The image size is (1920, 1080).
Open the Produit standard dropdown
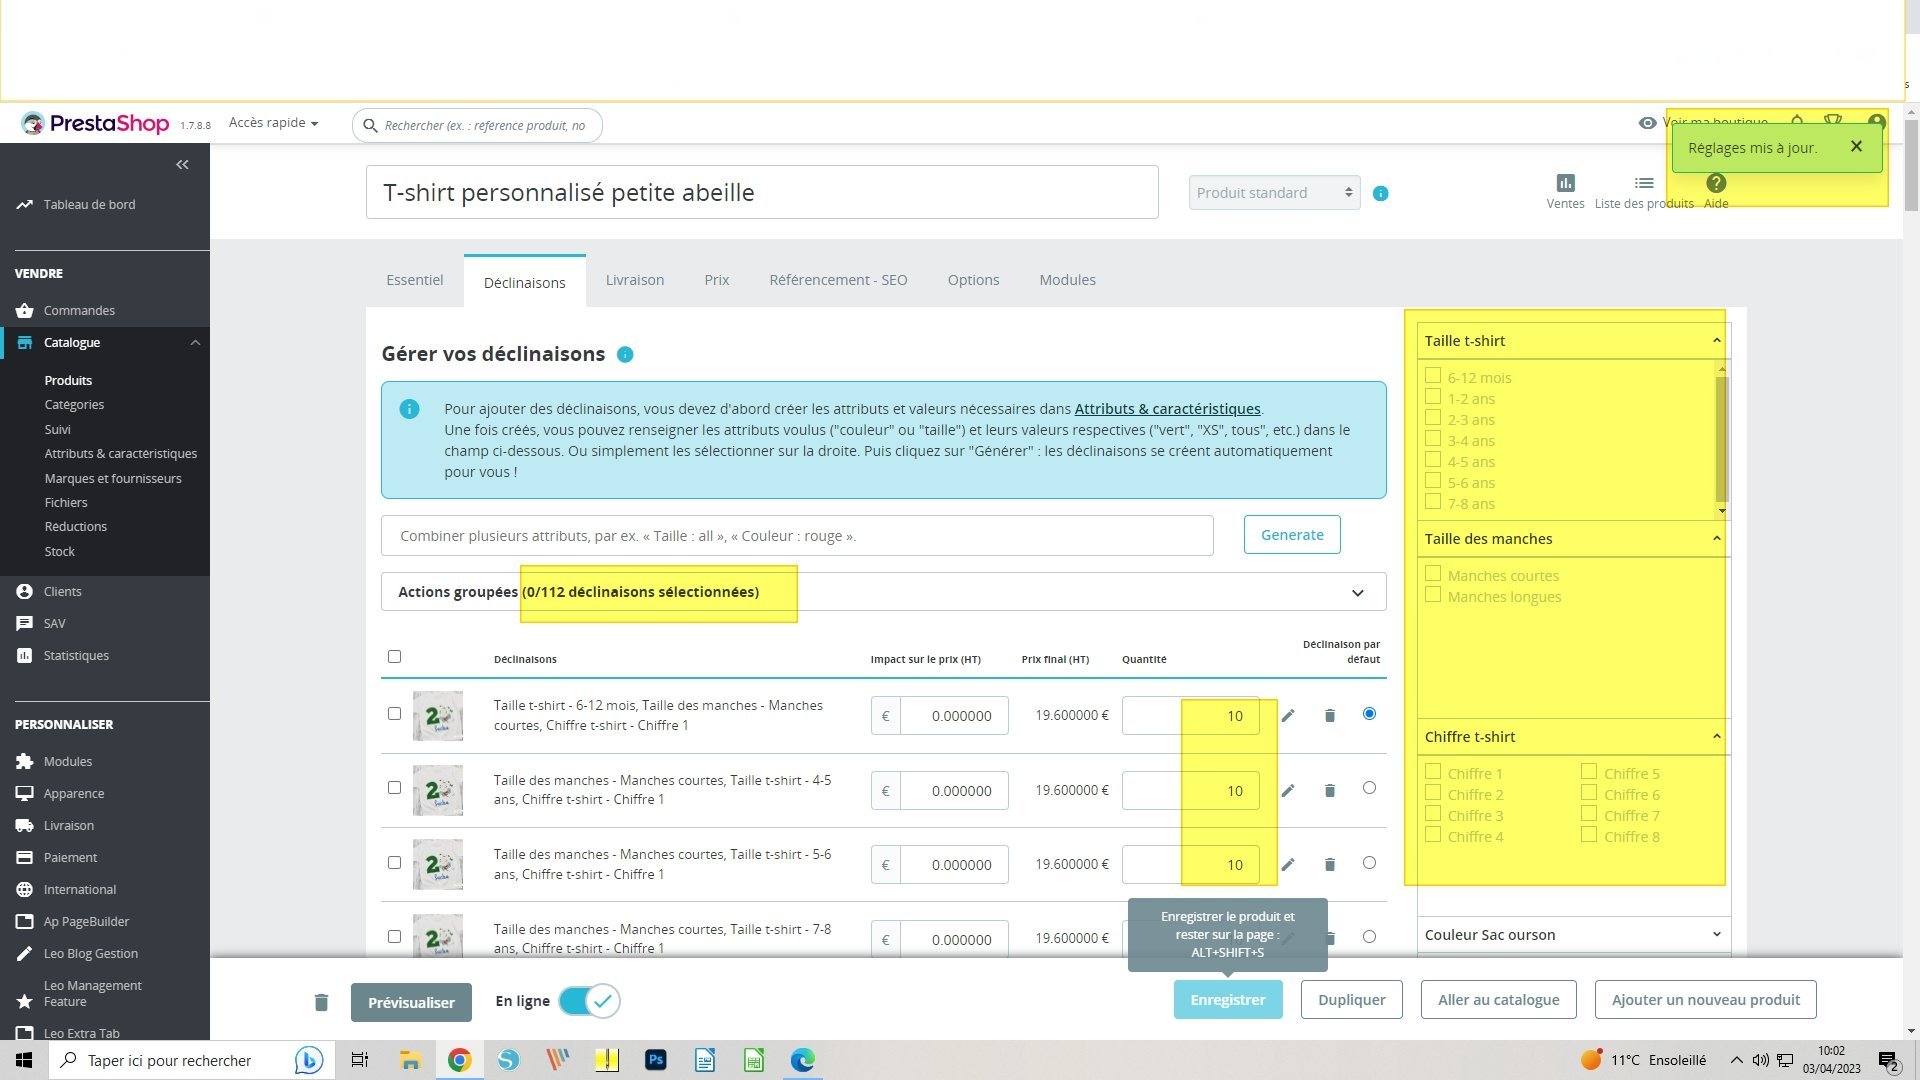1274,193
